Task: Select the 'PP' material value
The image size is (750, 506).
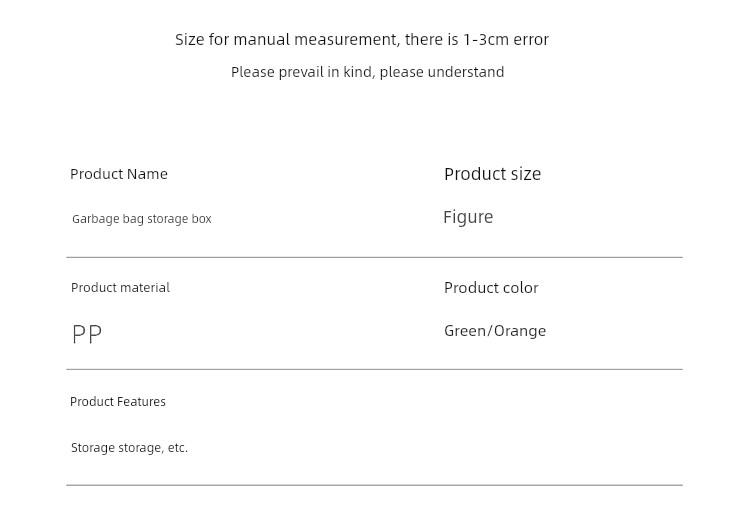Action: click(x=87, y=334)
